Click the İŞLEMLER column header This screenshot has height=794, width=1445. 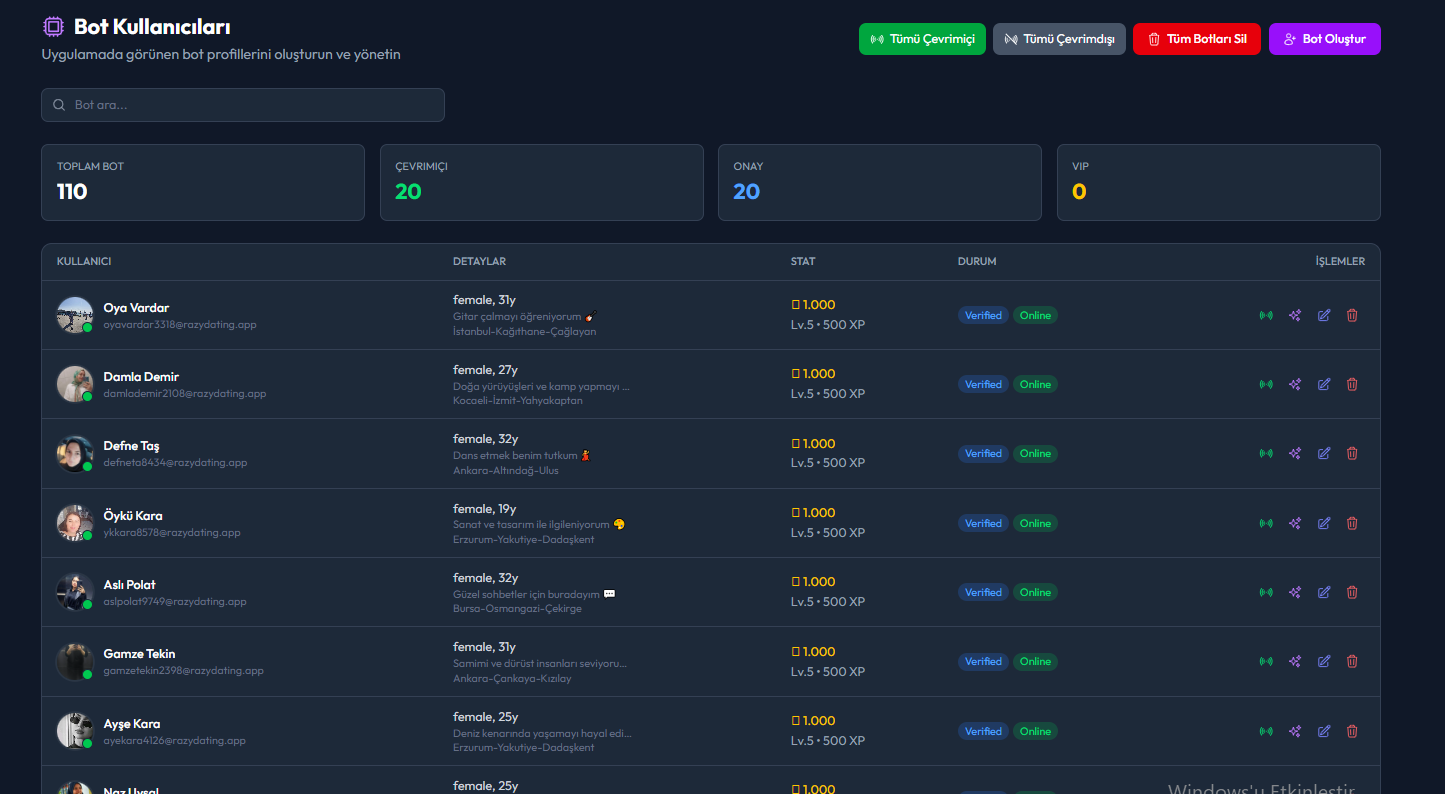pyautogui.click(x=1340, y=262)
